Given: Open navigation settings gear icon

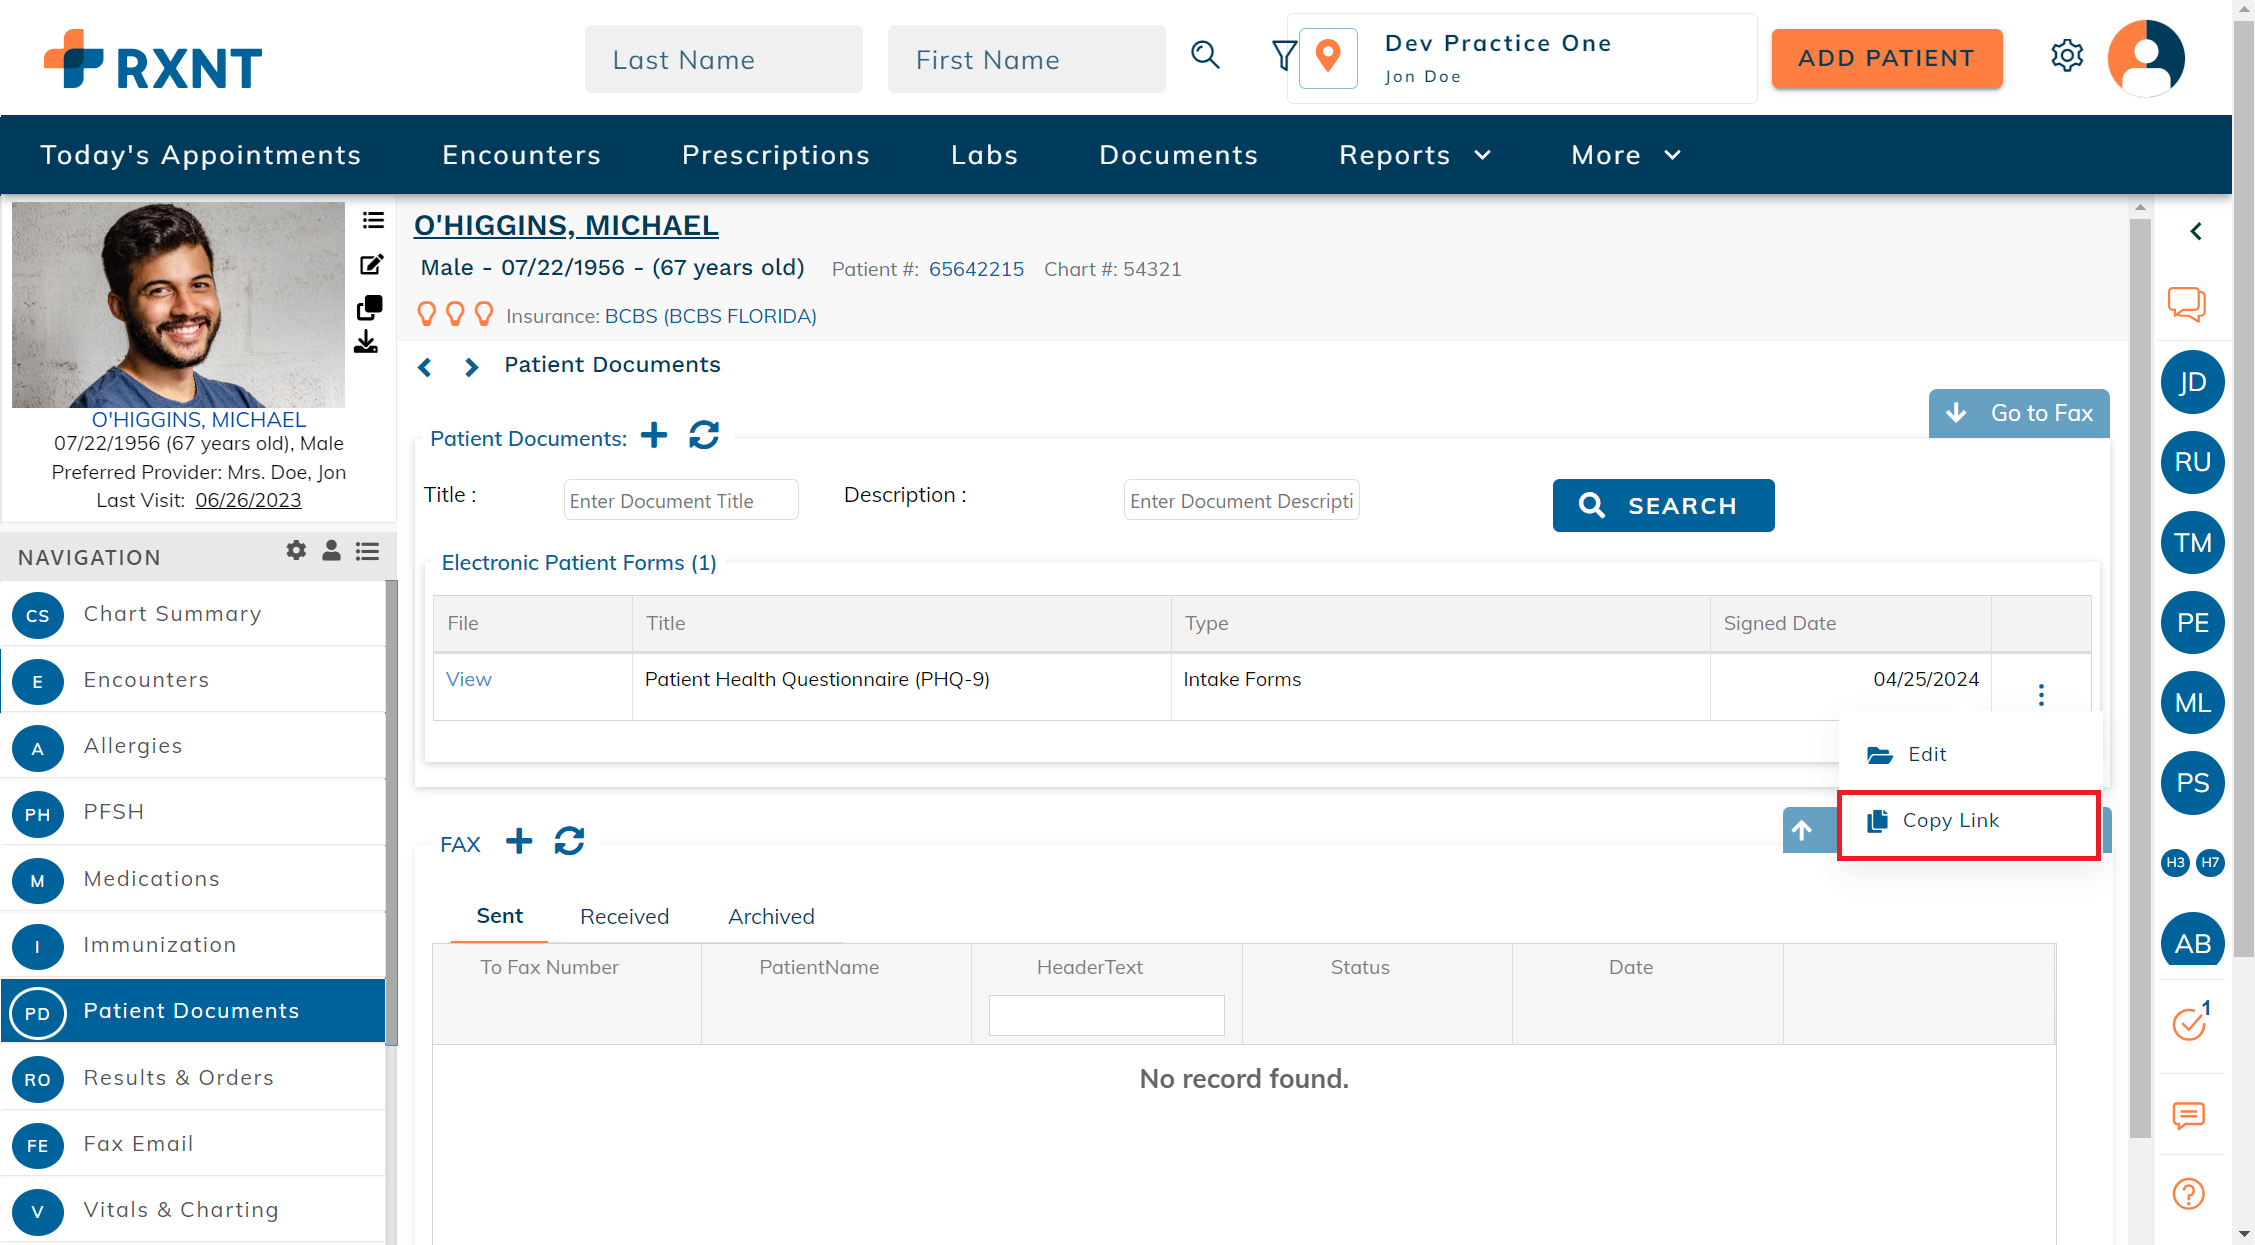Looking at the screenshot, I should tap(296, 550).
